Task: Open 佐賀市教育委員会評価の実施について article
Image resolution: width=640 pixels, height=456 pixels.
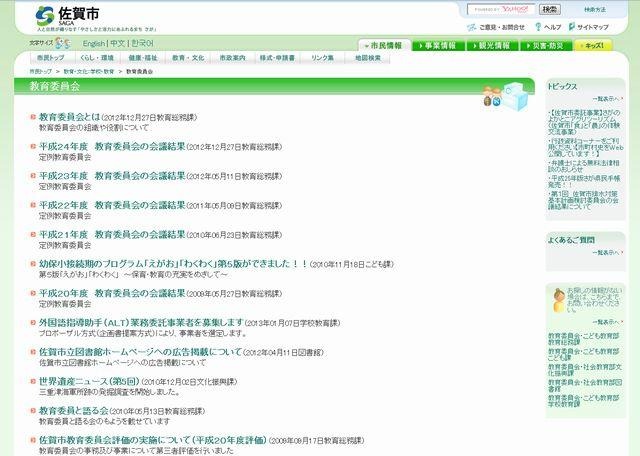Action: 153,440
